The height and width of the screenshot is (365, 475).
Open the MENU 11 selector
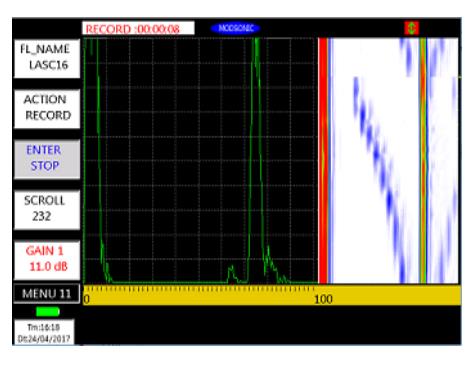47,293
